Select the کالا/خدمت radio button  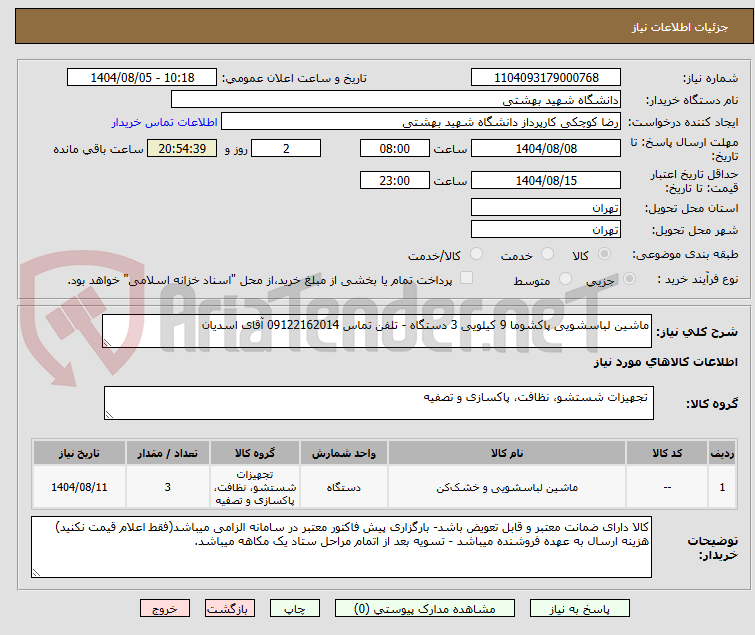tap(476, 254)
